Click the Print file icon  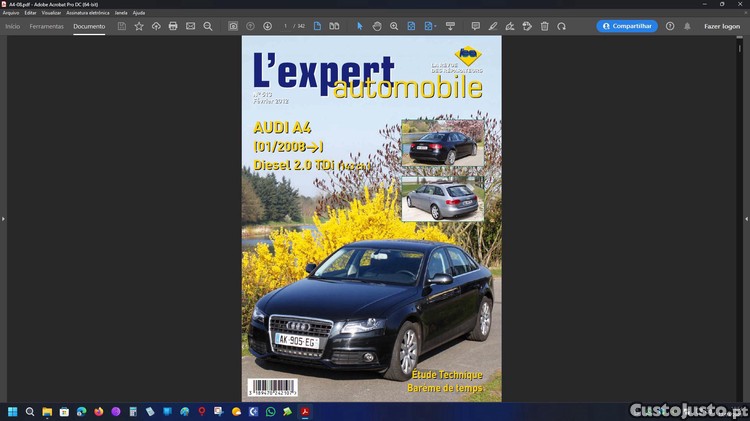point(173,26)
